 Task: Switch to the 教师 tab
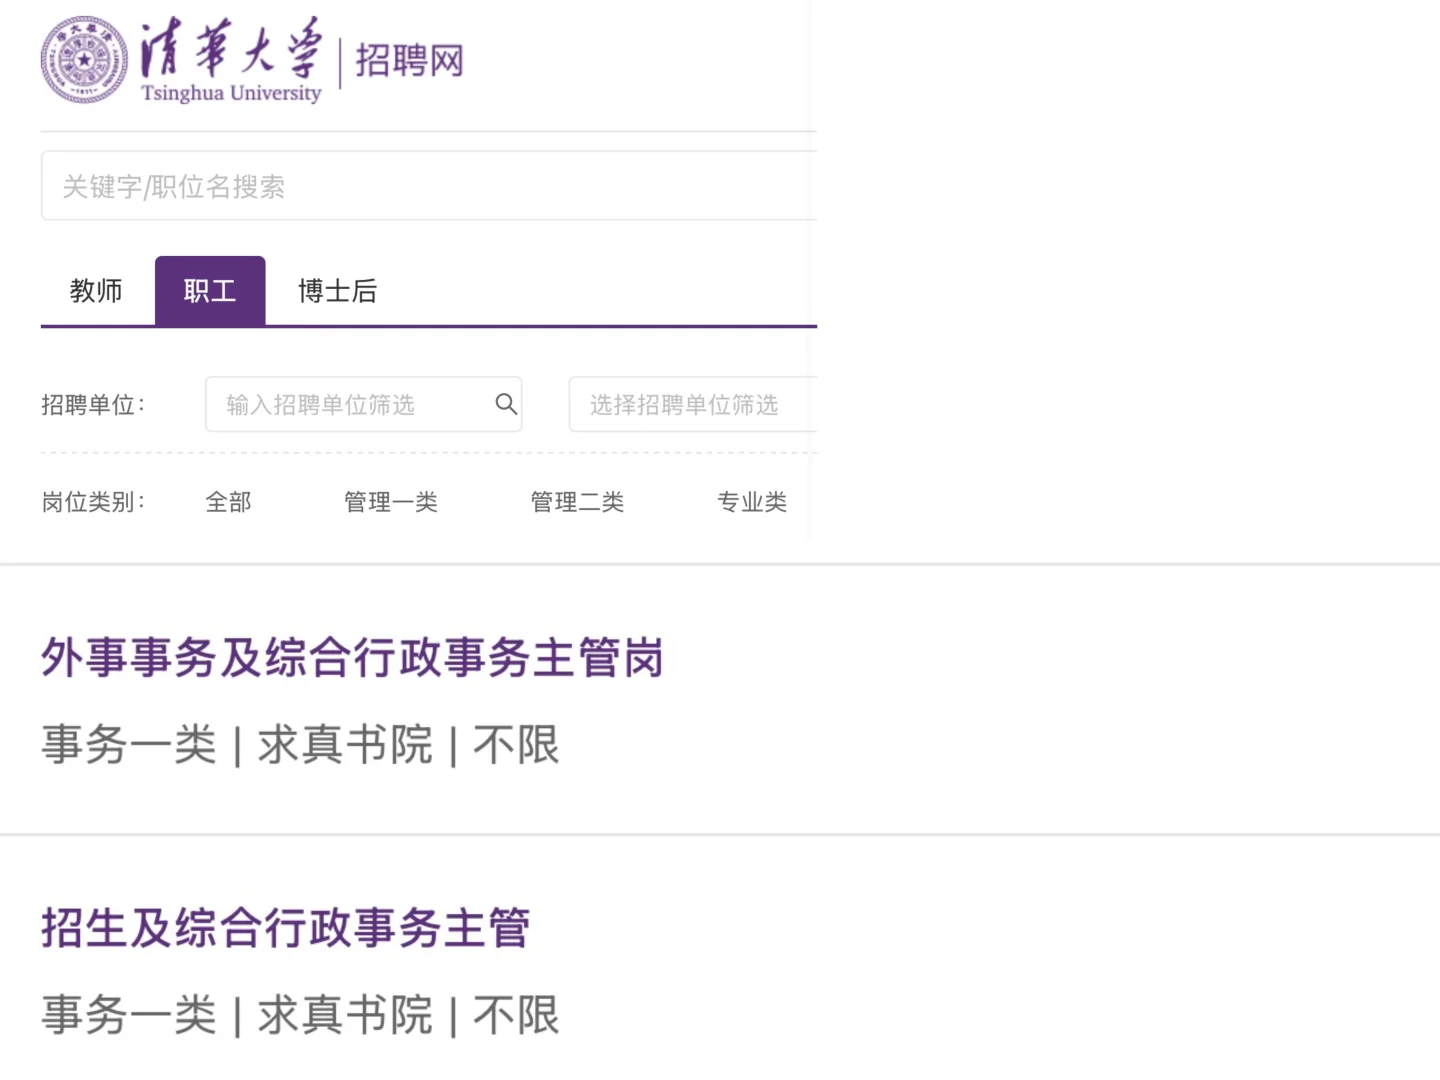(x=96, y=291)
